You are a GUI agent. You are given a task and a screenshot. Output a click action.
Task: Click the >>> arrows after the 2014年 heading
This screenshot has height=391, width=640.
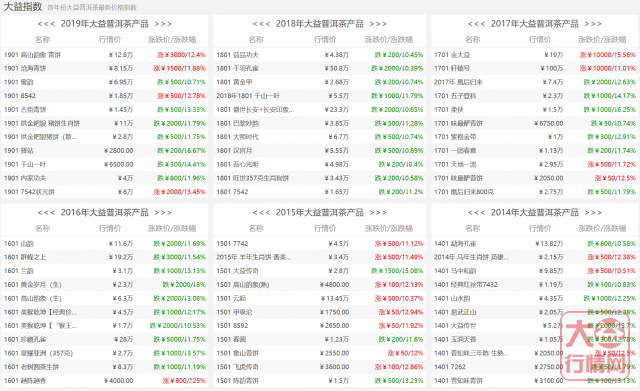click(x=593, y=213)
